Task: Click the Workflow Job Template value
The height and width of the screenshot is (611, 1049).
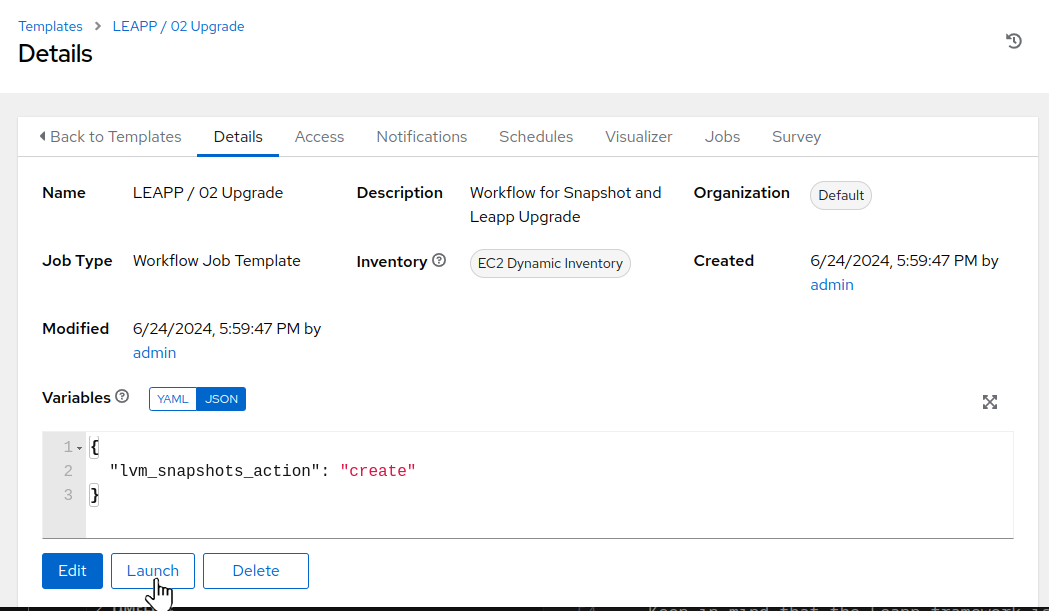Action: tap(217, 260)
